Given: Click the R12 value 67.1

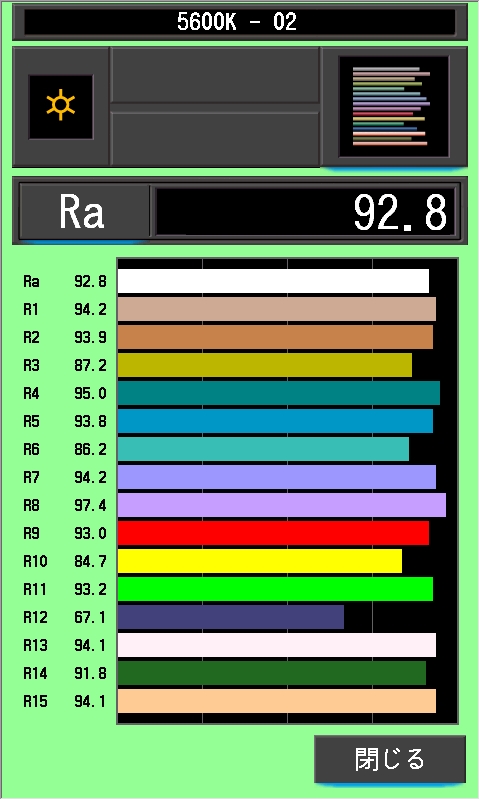Looking at the screenshot, I should 91,617.
